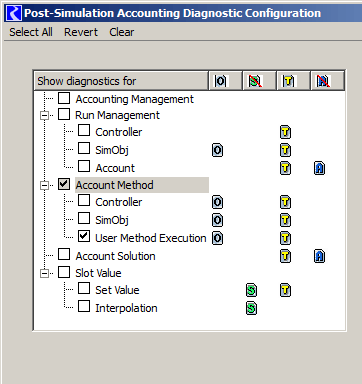The height and width of the screenshot is (384, 362).
Task: Click the T icon in Account Method Controller row
Action: tap(285, 202)
